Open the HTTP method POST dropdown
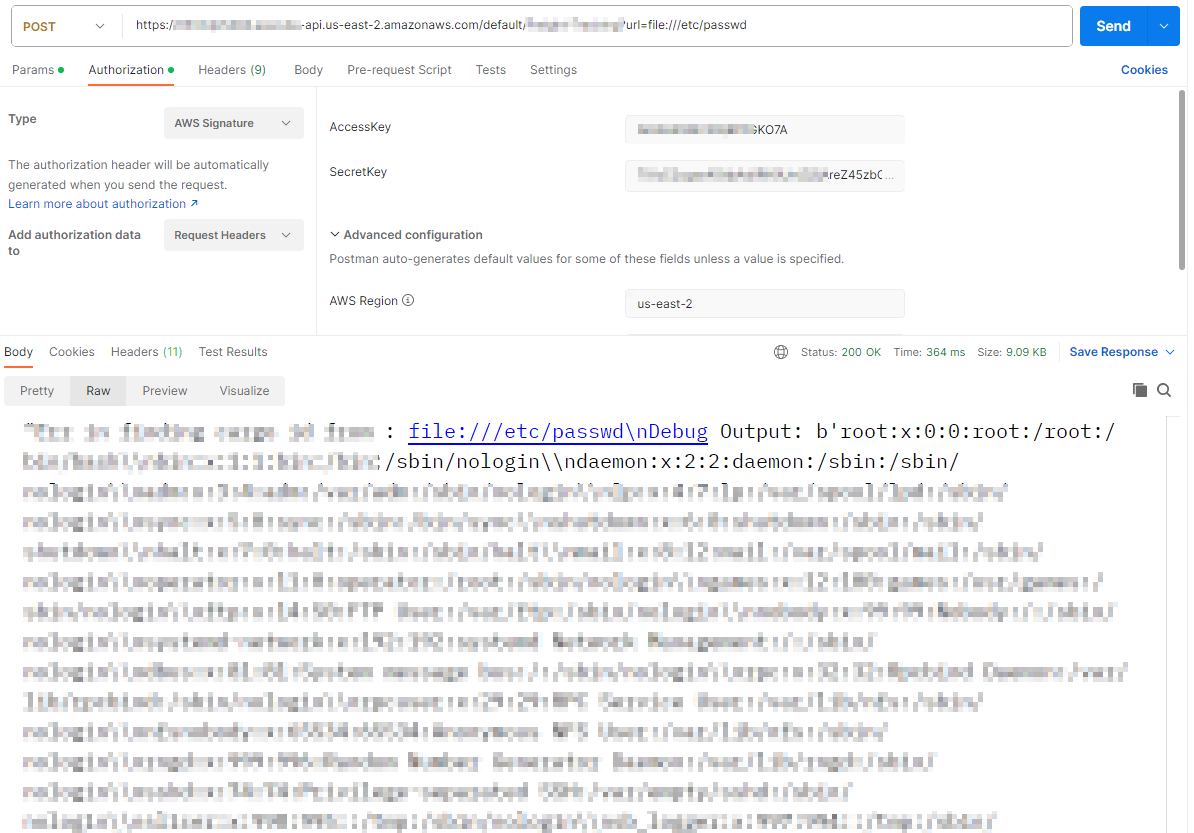The height and width of the screenshot is (833, 1194). click(x=64, y=26)
